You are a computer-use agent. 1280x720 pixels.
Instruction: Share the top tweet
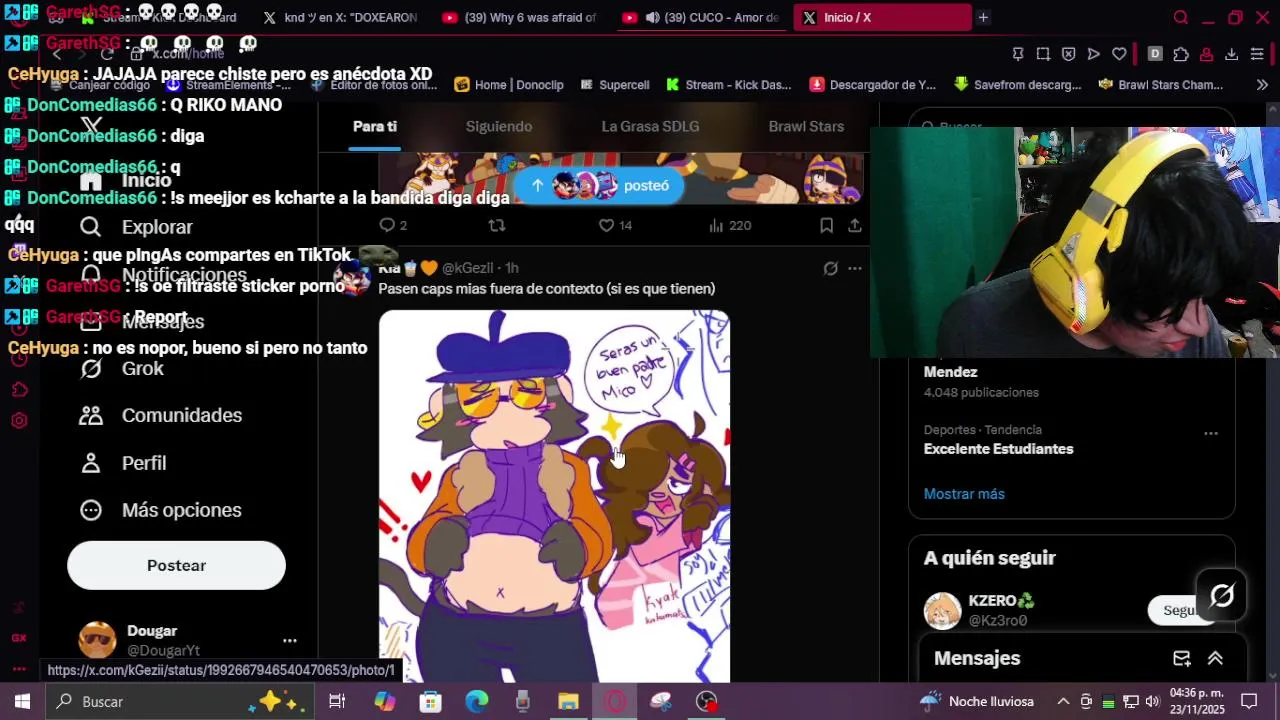[x=855, y=226]
